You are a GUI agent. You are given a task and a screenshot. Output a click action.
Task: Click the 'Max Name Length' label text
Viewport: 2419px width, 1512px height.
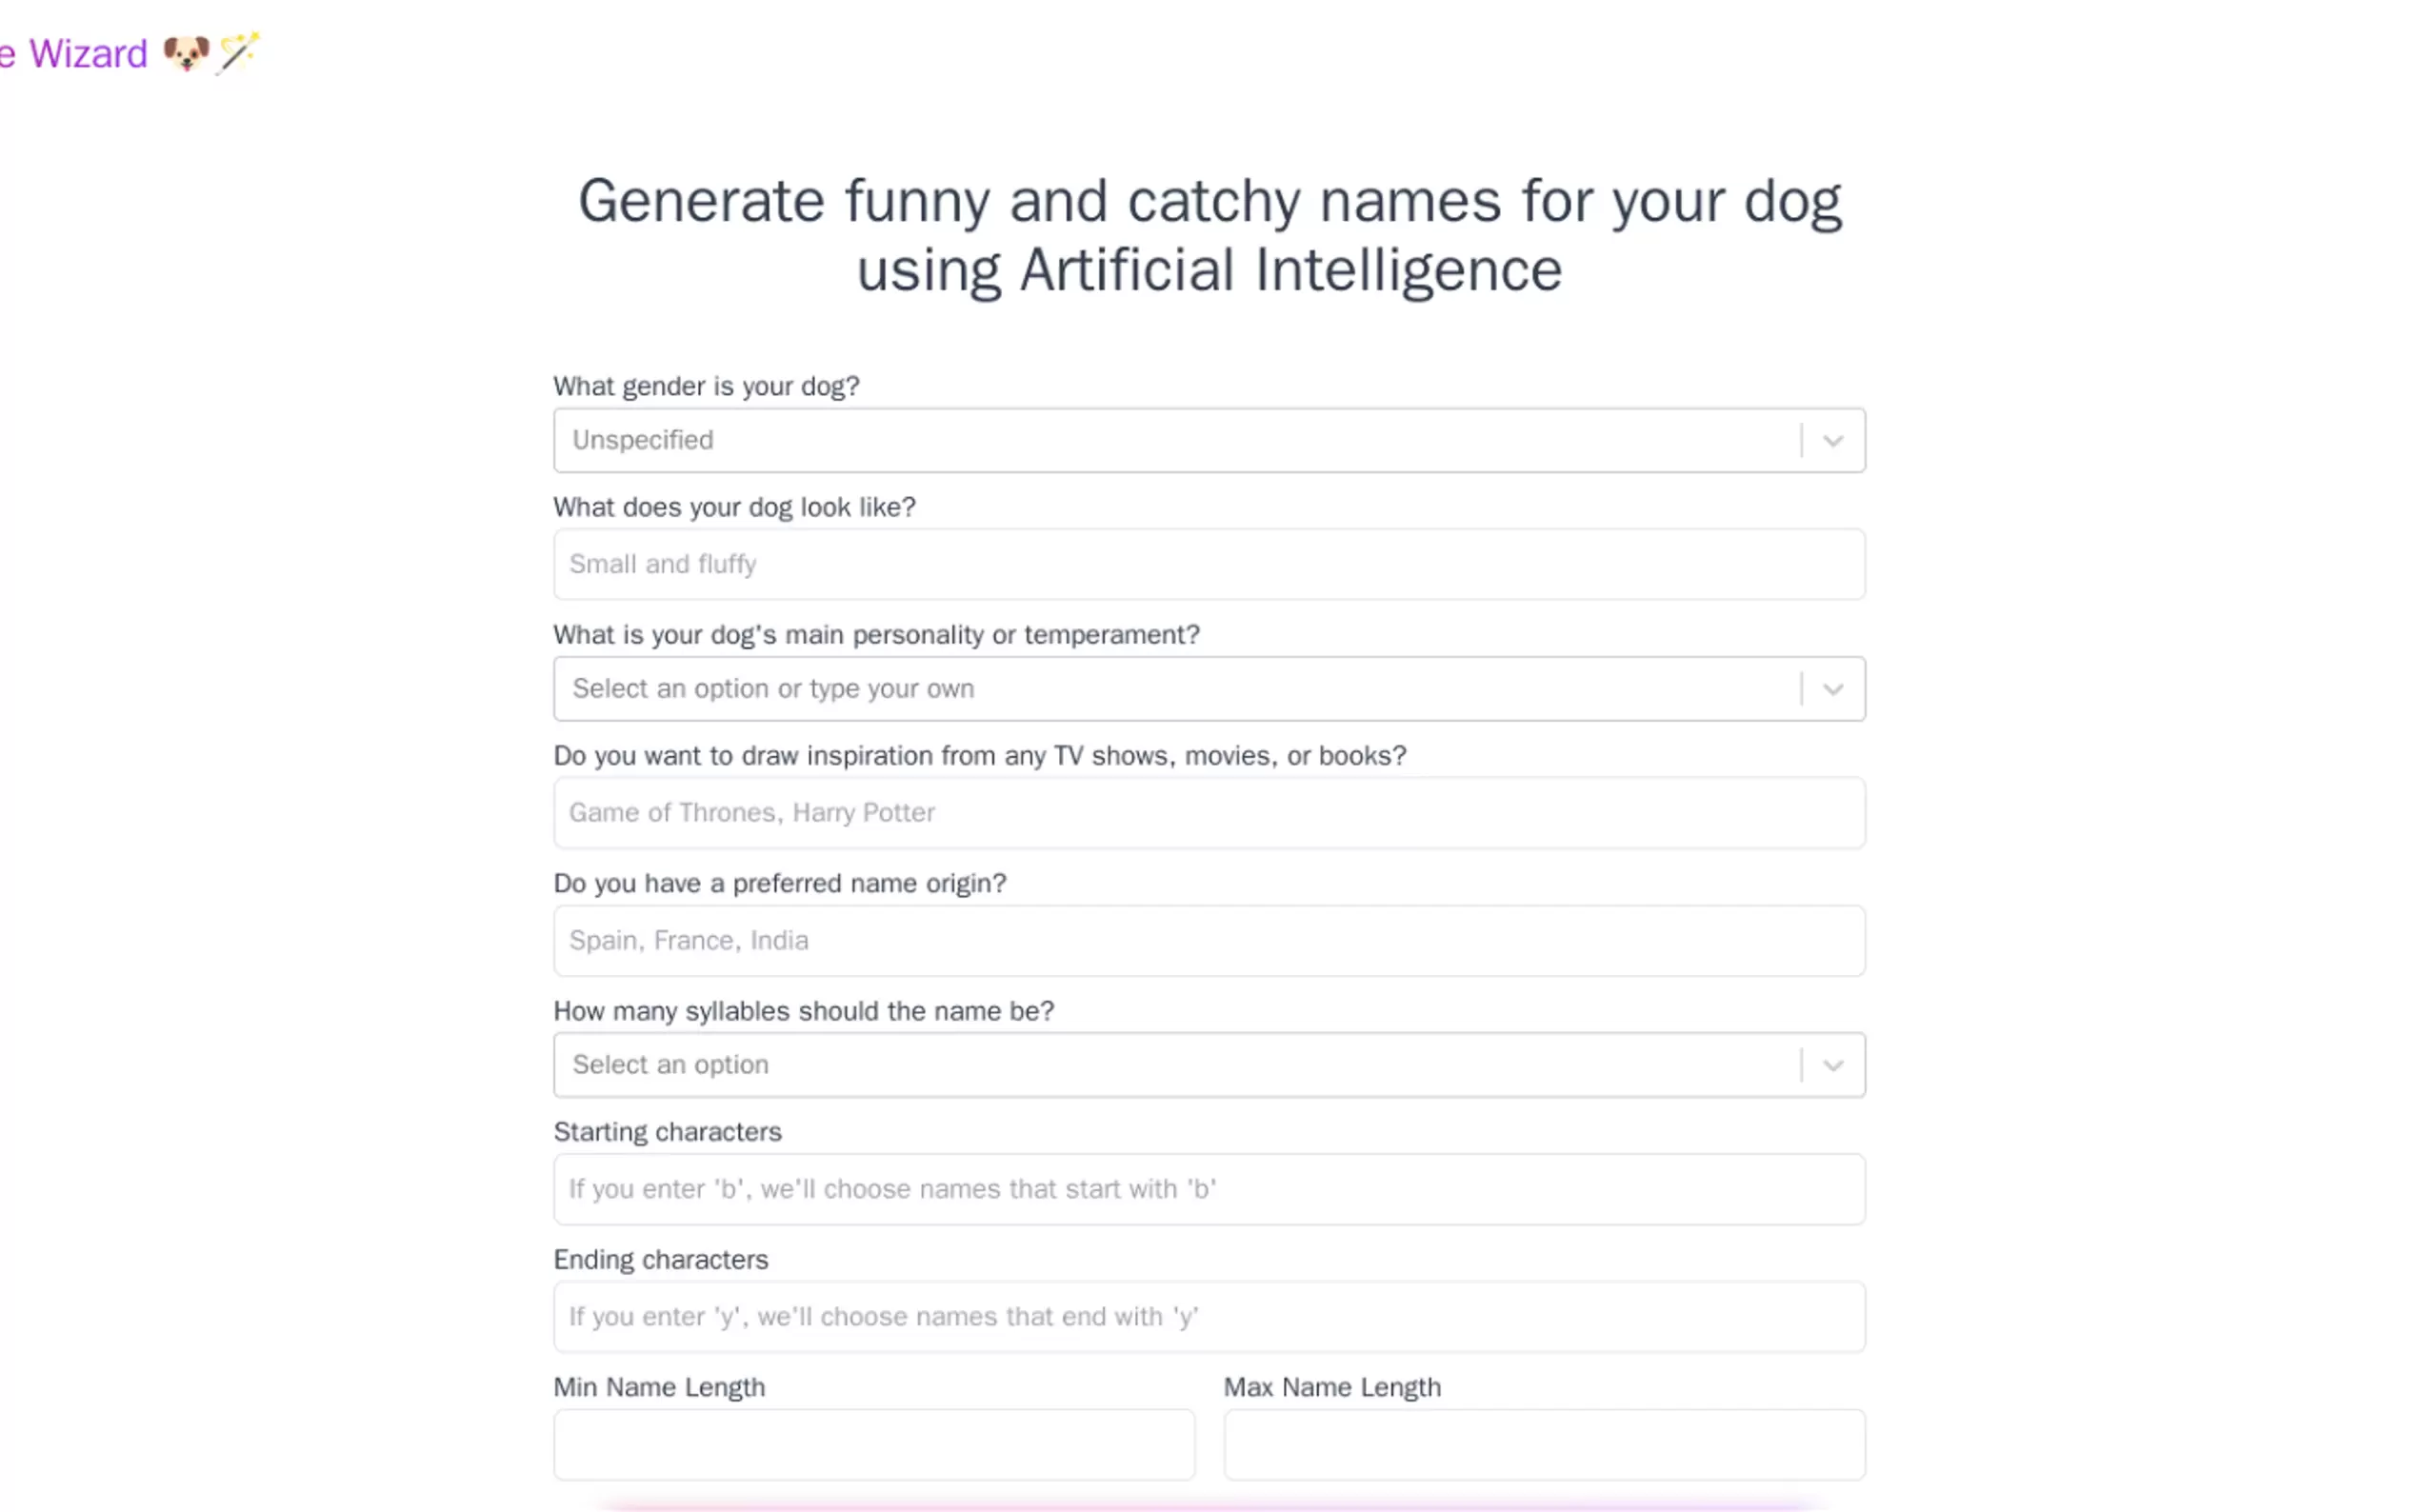1332,1387
